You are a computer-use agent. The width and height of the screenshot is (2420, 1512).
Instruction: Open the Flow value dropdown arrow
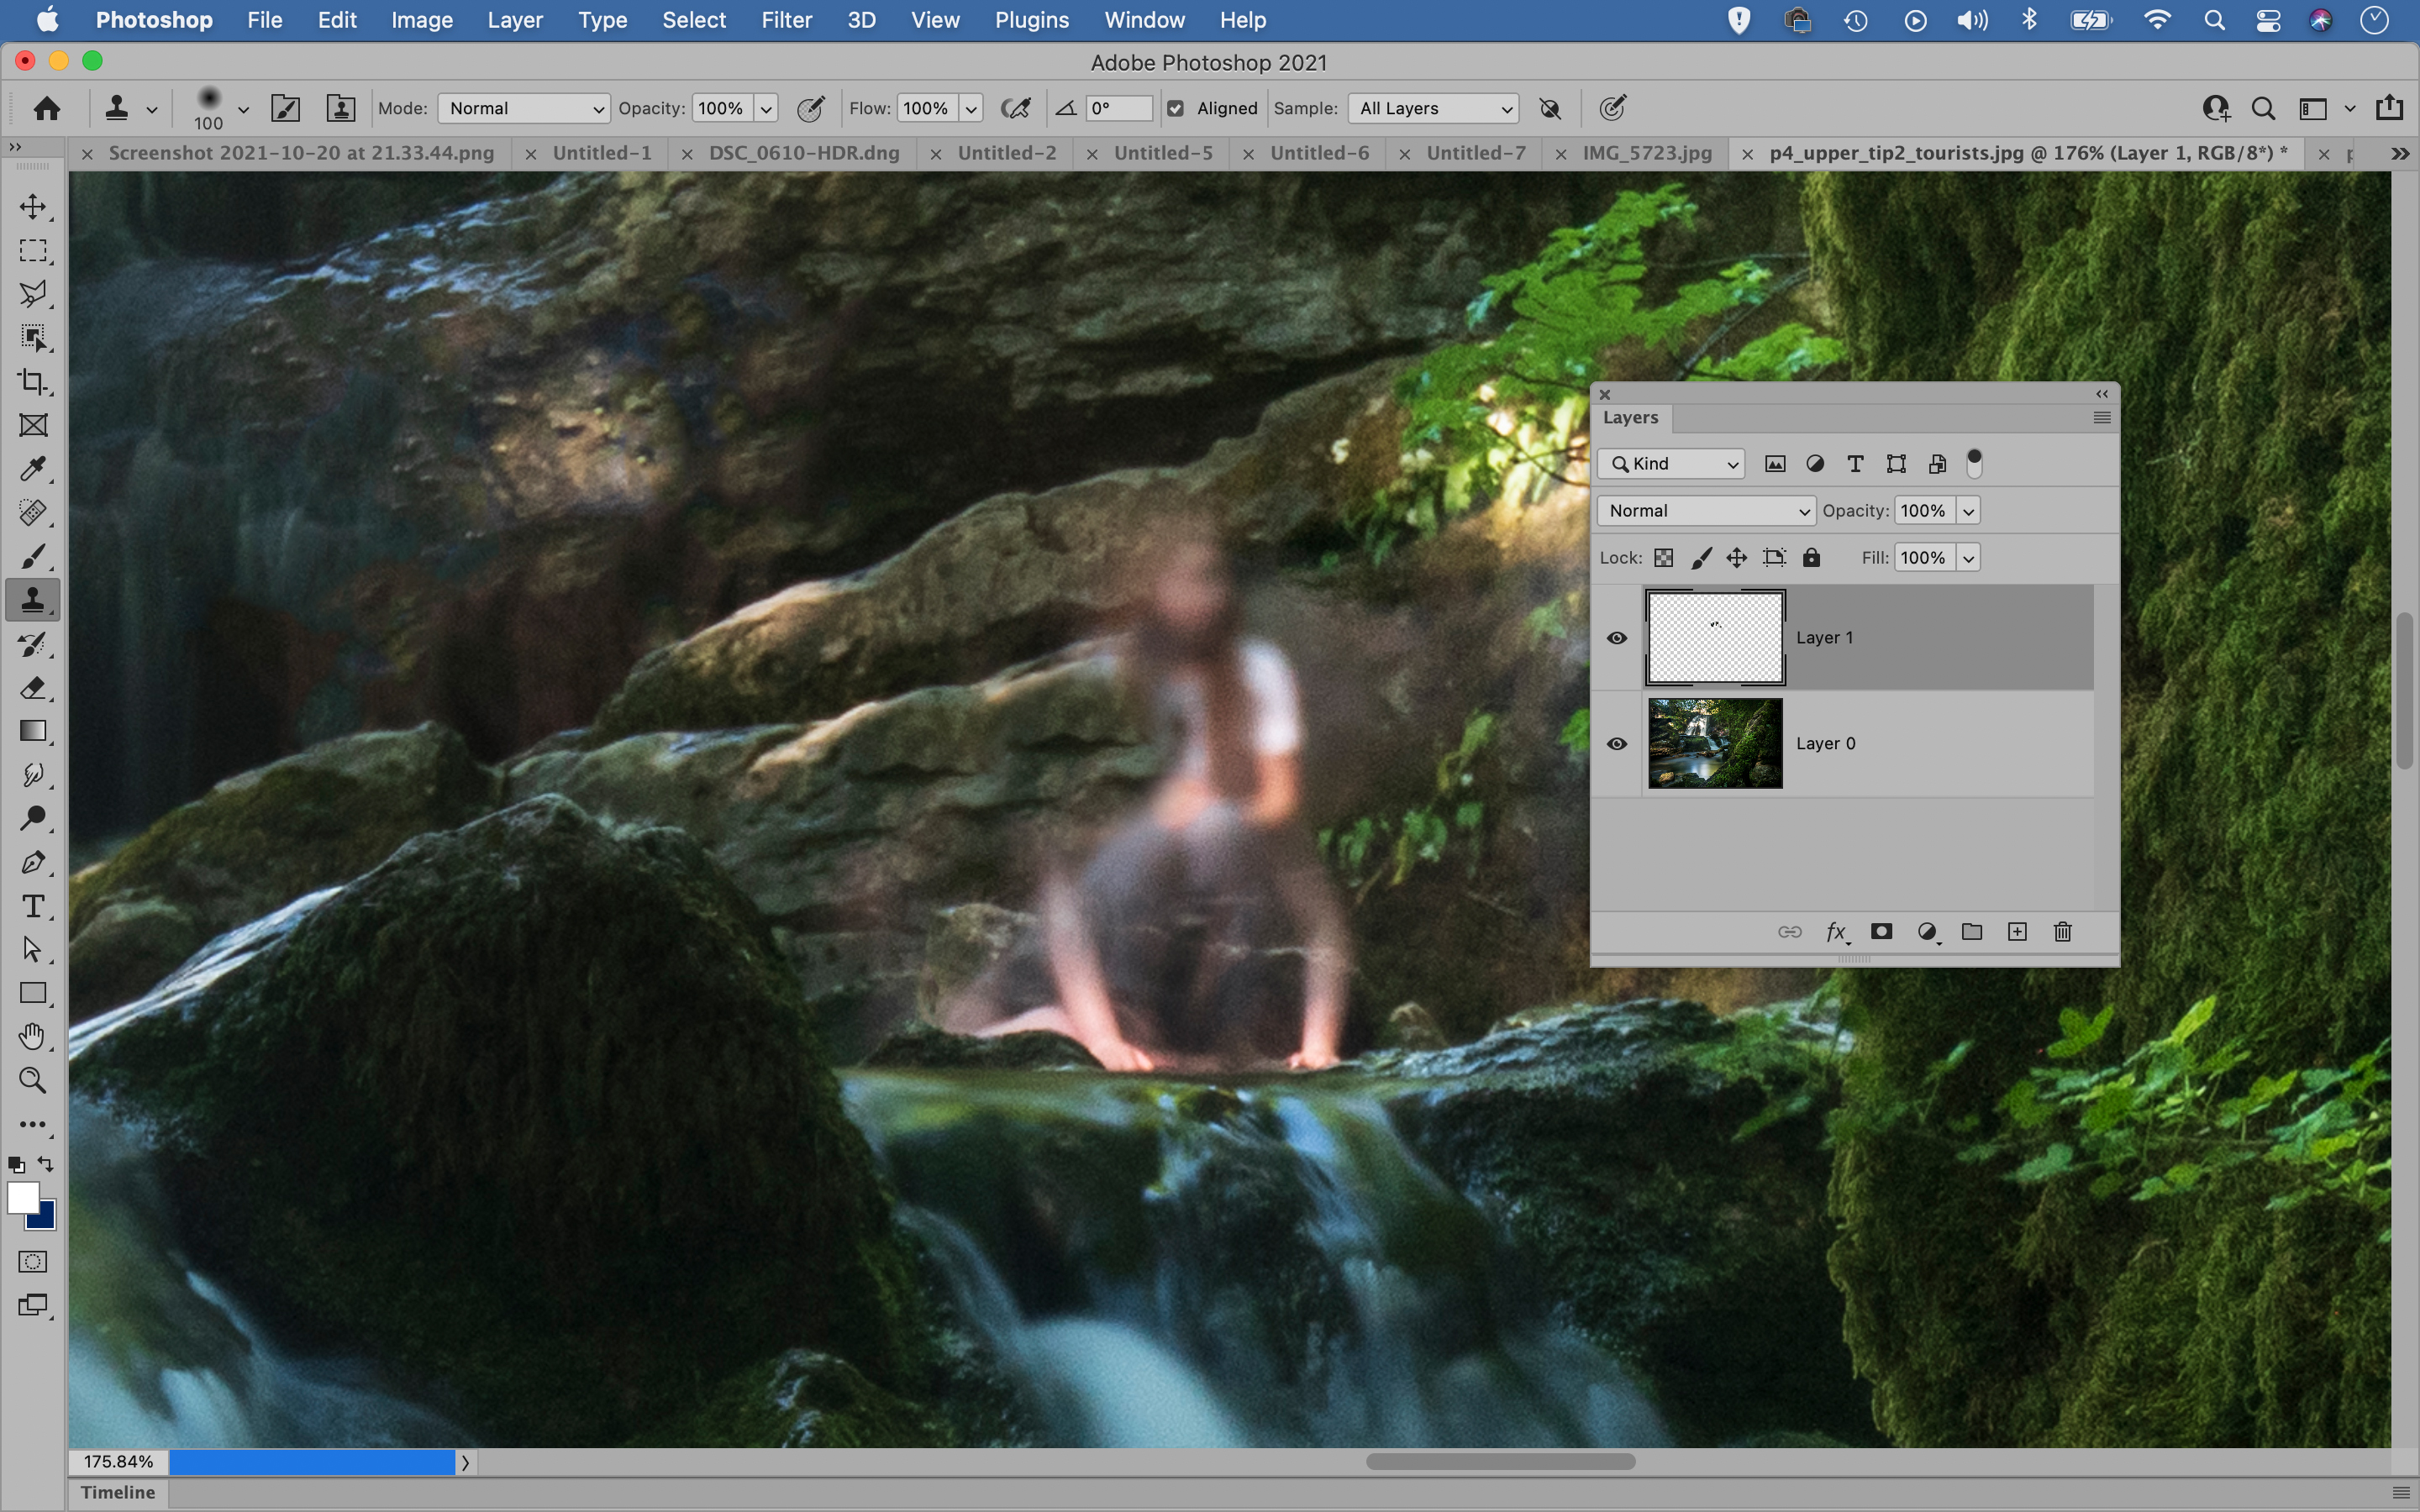[x=971, y=108]
